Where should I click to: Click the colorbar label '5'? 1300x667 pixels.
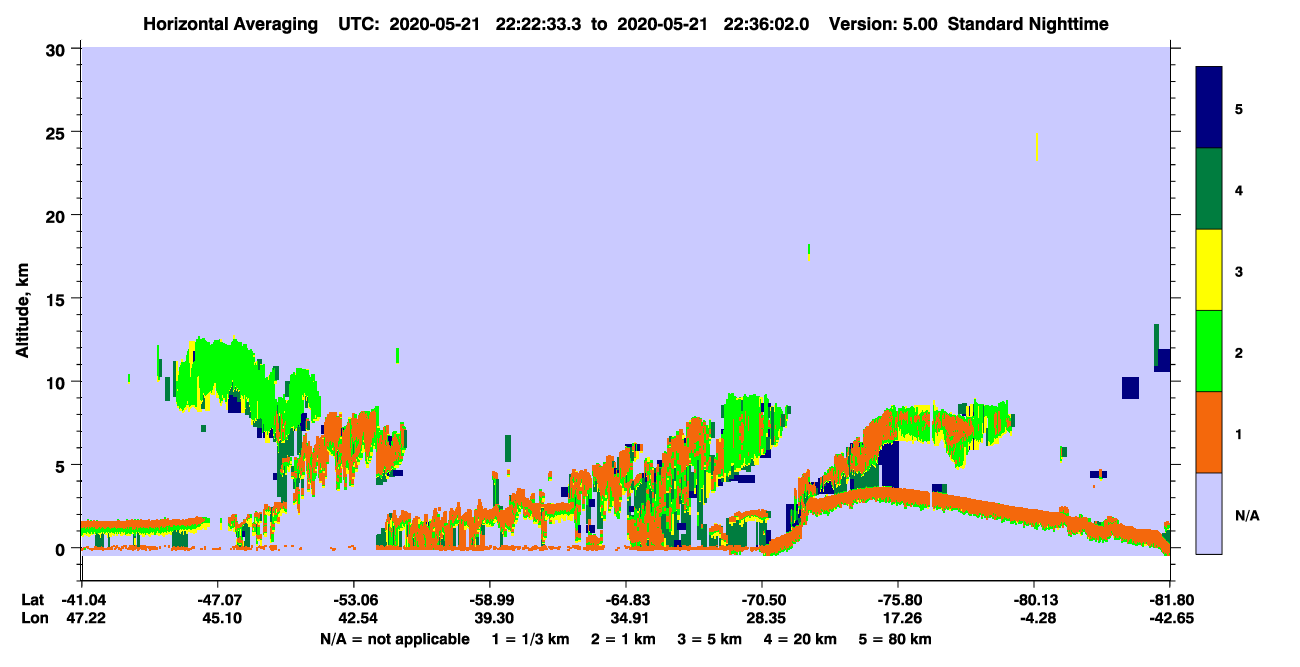click(1239, 108)
